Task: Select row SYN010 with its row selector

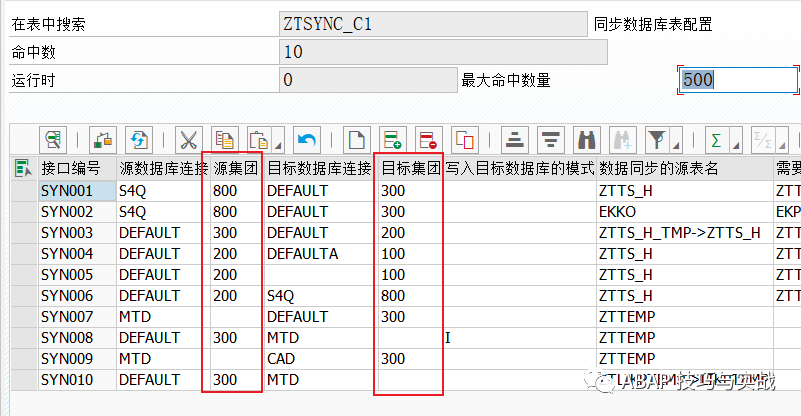Action: 24,380
